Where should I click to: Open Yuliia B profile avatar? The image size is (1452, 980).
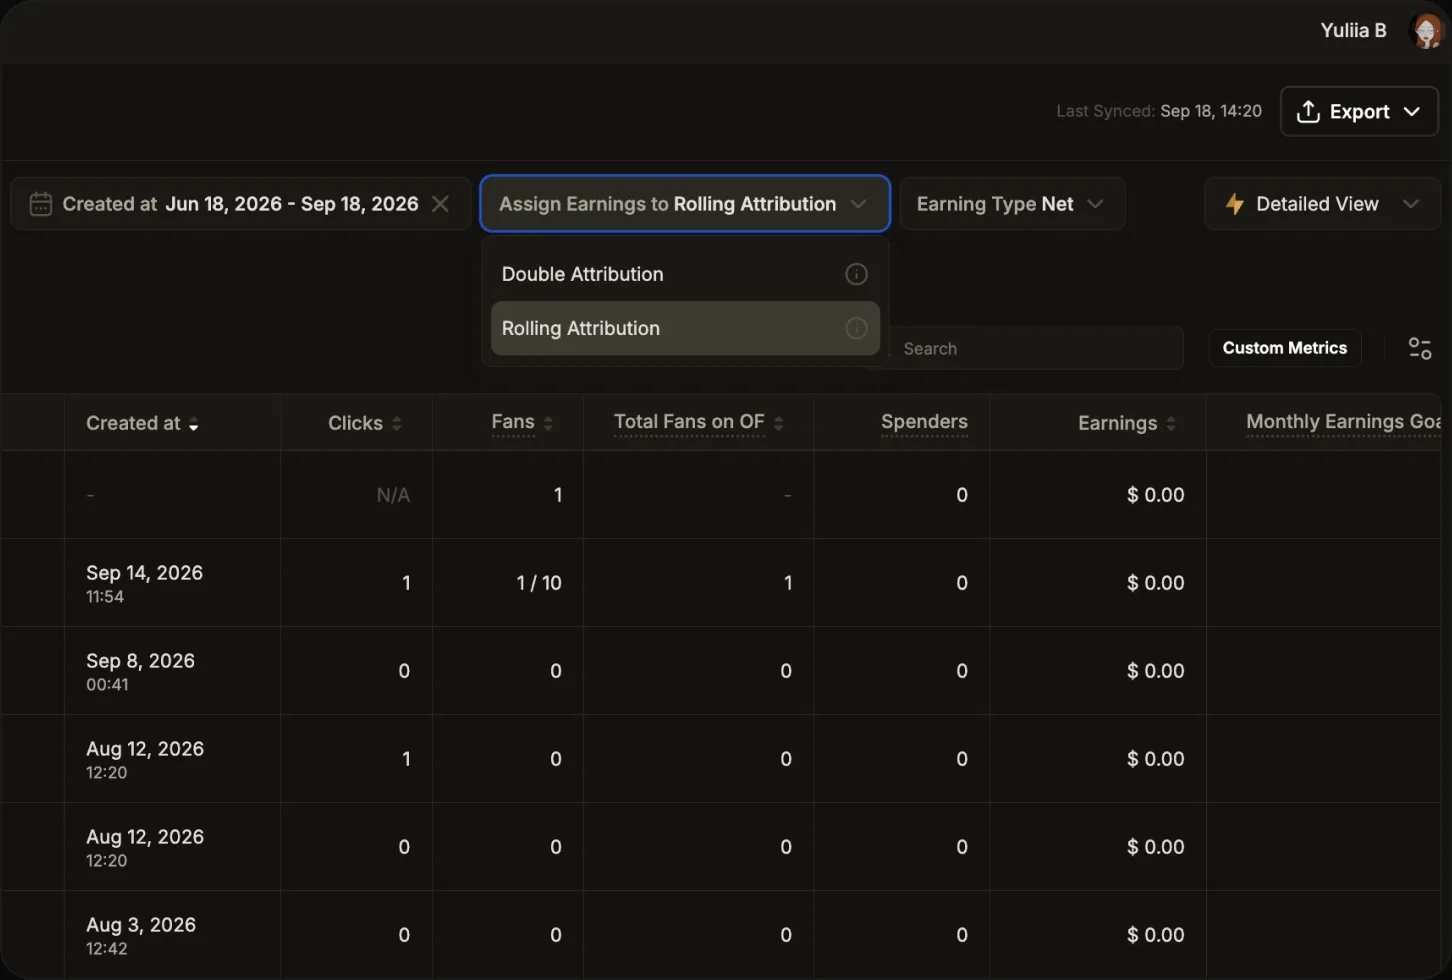(1427, 31)
